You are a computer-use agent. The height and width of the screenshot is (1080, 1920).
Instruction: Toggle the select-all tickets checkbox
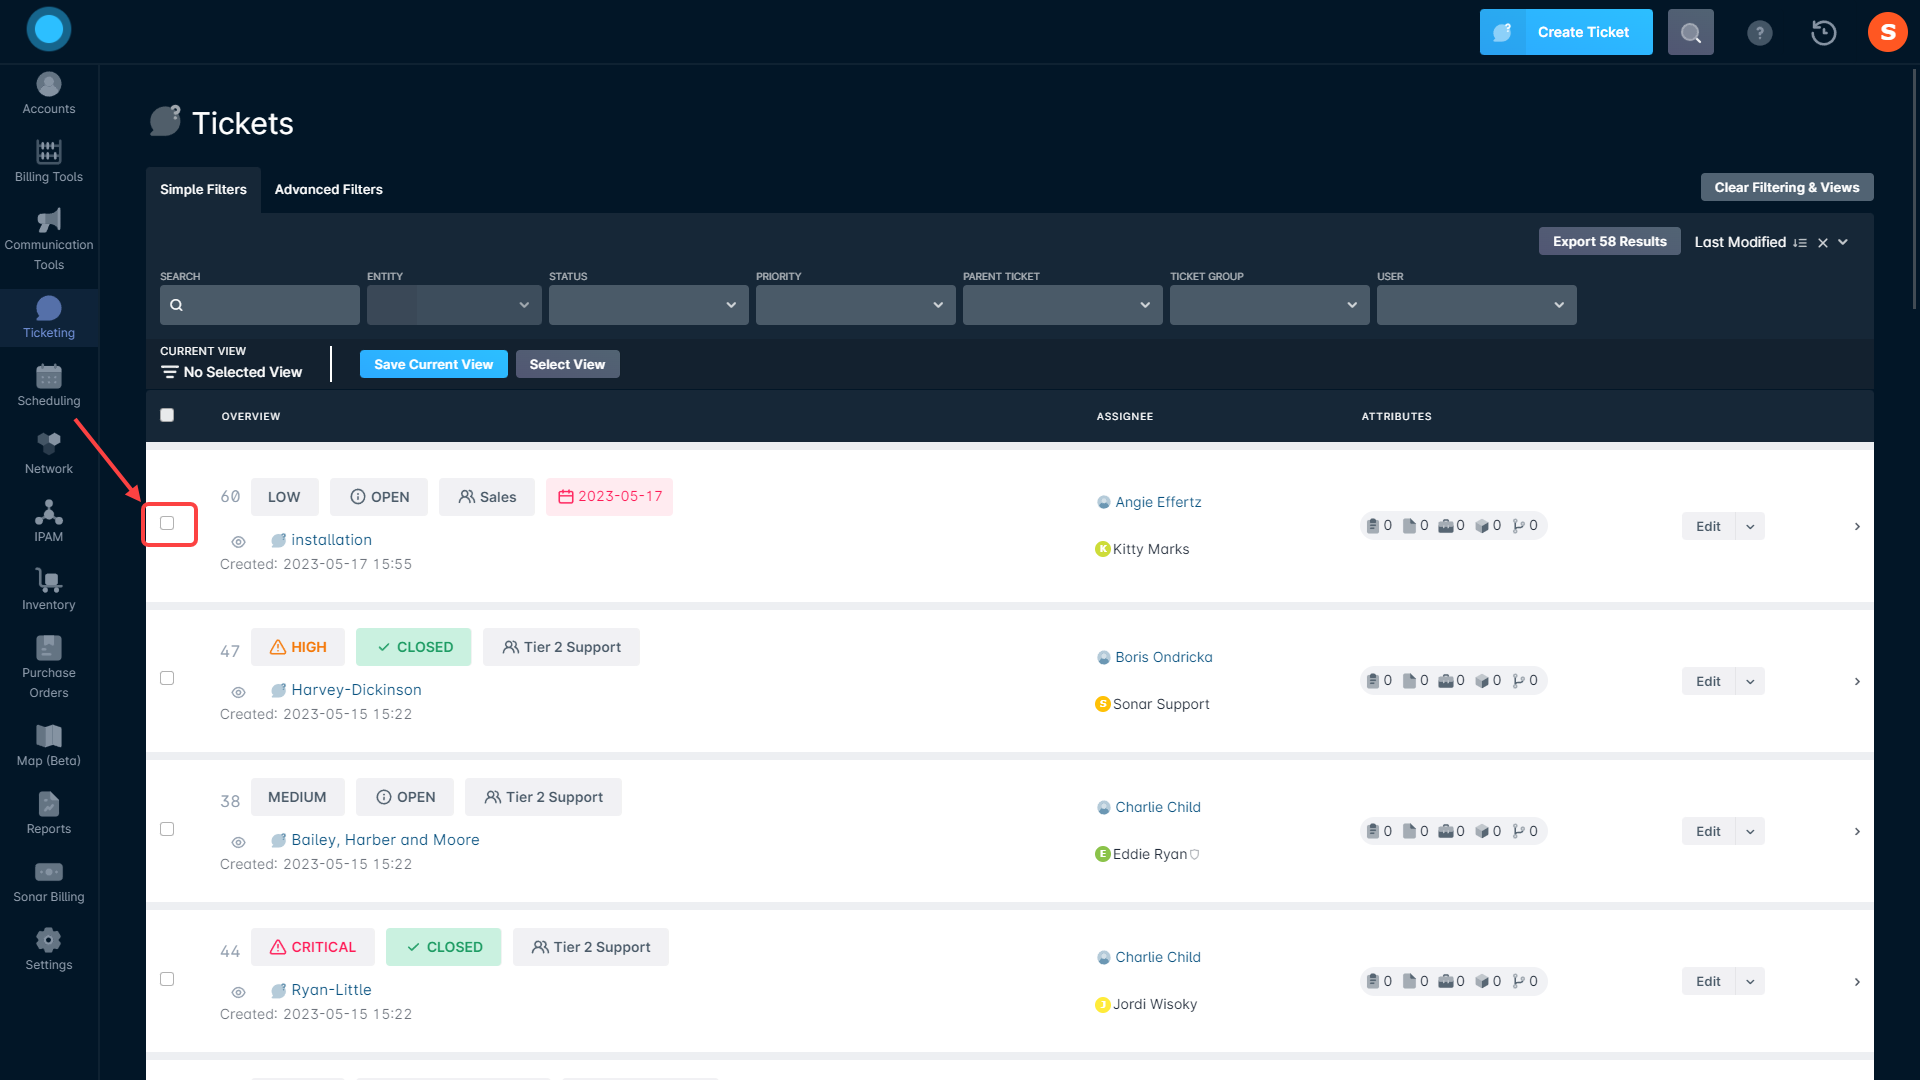167,415
